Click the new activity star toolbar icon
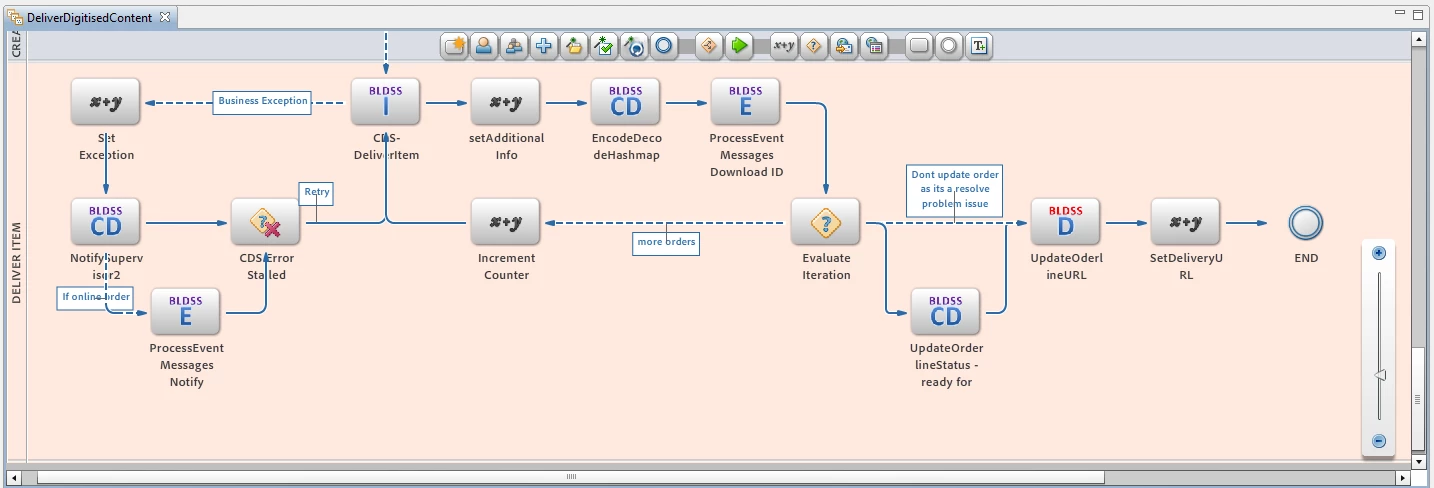The width and height of the screenshot is (1434, 488). coord(455,46)
